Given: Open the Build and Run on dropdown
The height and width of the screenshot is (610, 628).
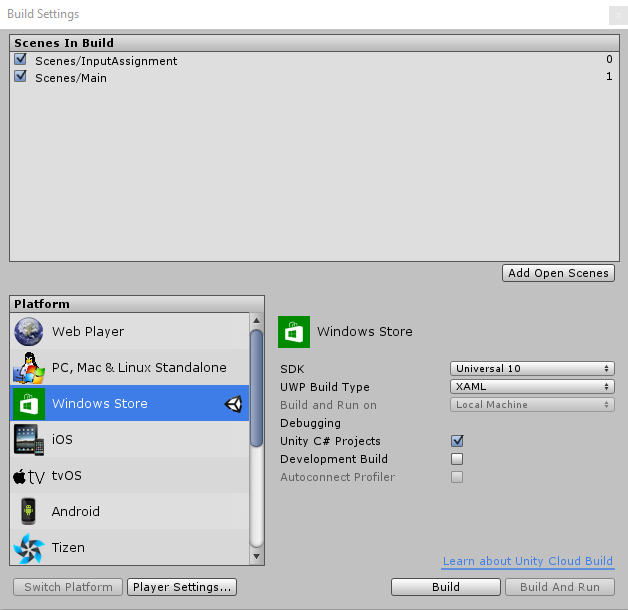Looking at the screenshot, I should tap(532, 405).
